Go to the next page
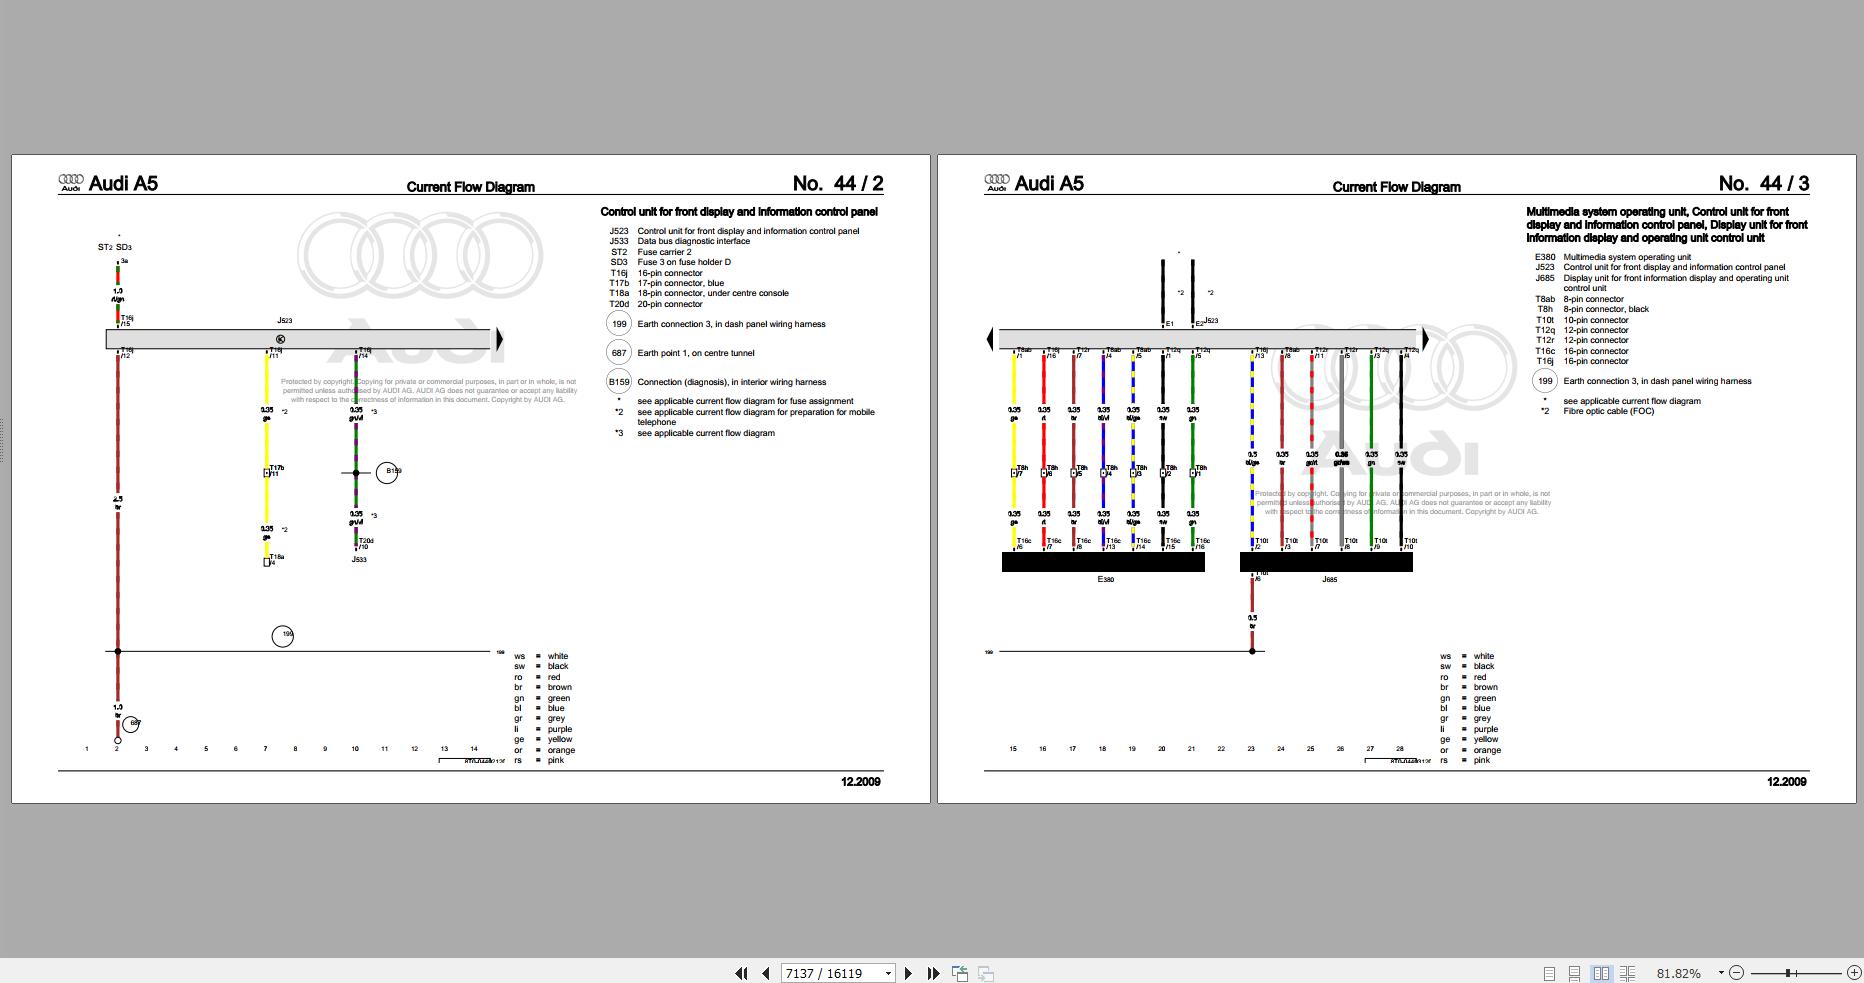1864x983 pixels. point(908,973)
